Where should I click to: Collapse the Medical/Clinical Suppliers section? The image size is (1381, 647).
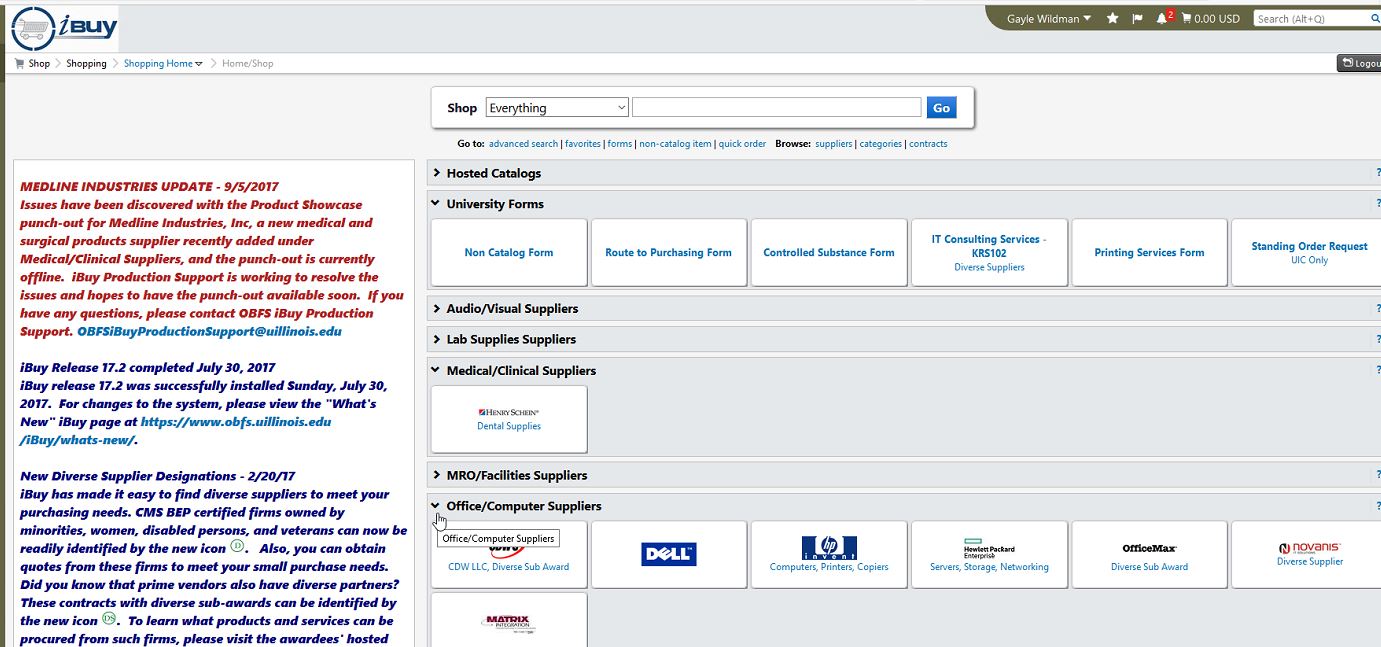click(436, 370)
